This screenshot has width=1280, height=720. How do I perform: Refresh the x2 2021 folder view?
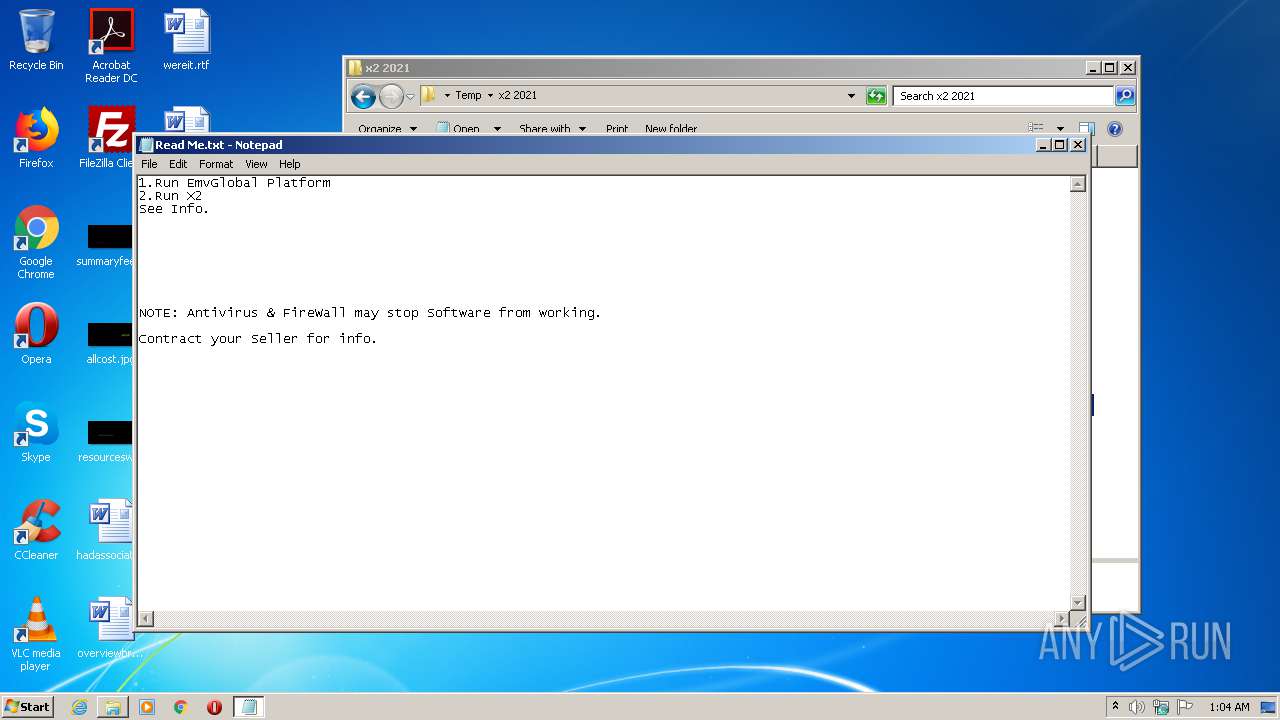click(876, 96)
